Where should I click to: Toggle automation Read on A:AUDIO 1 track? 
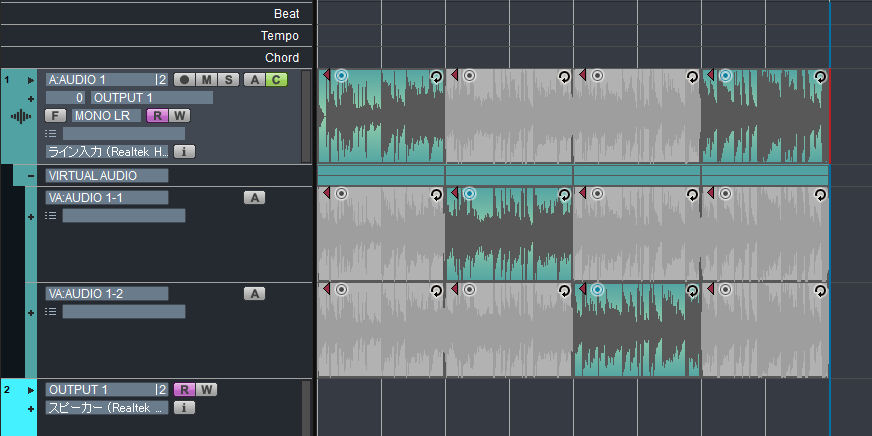(x=157, y=116)
